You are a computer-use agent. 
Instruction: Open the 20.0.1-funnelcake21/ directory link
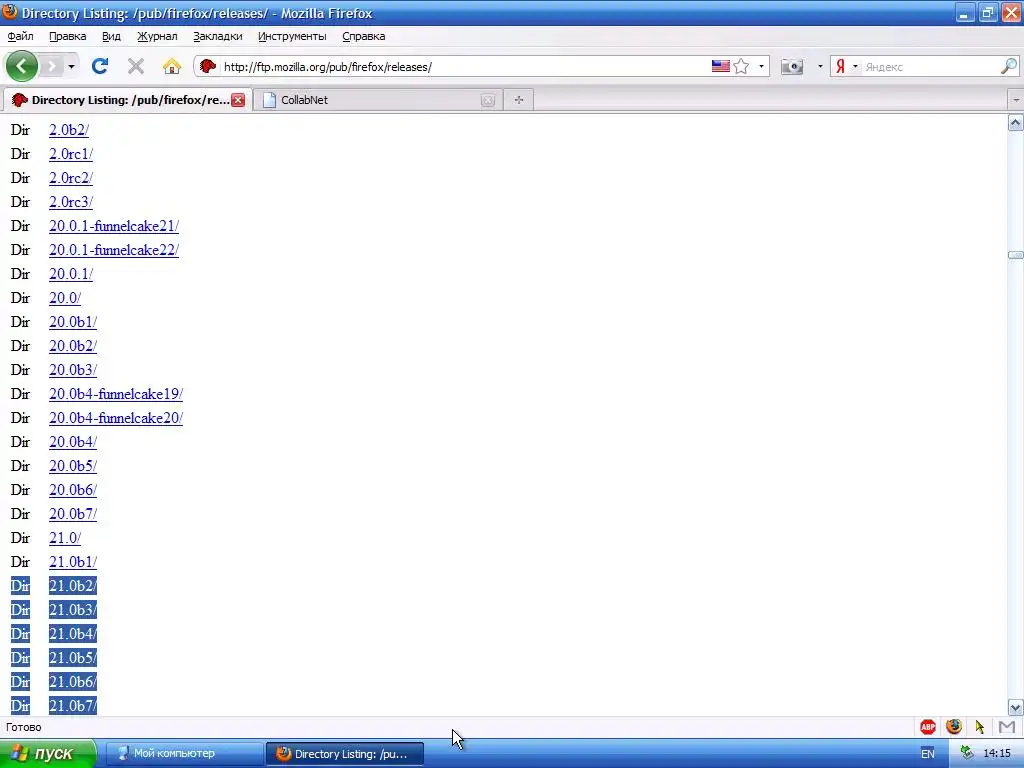(114, 226)
